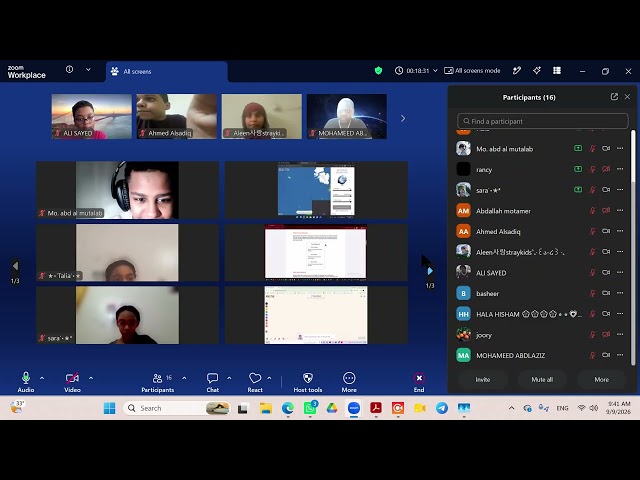640x480 pixels.
Task: Click the Mute all button
Action: tap(542, 380)
